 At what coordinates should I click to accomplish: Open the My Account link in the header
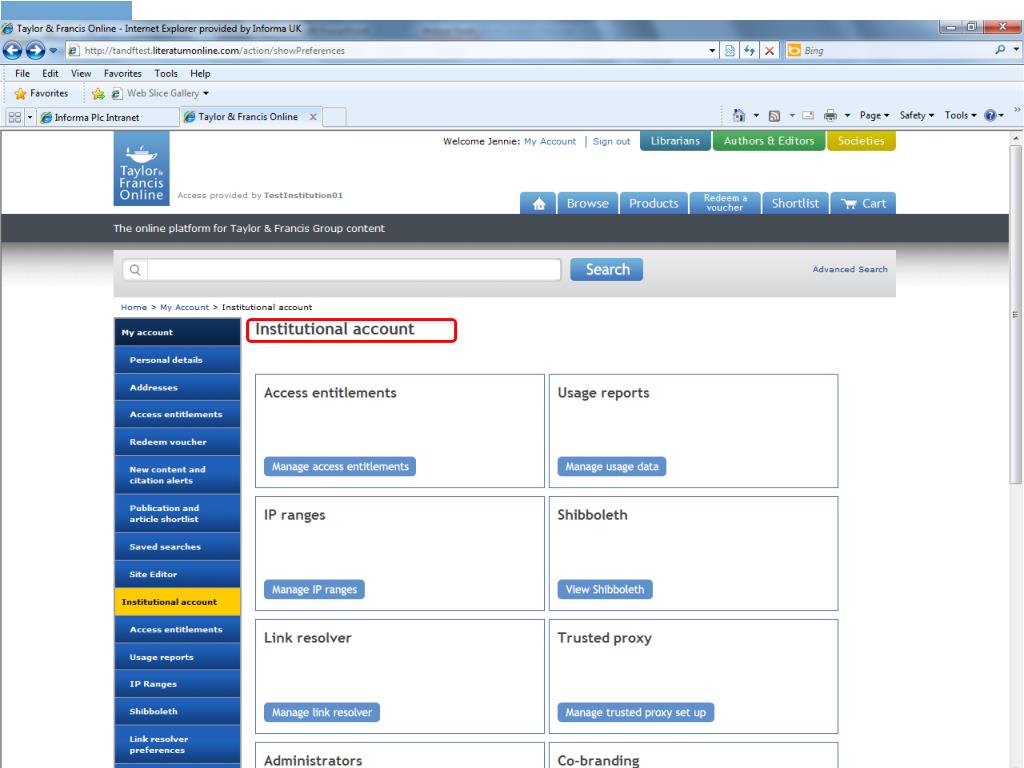pyautogui.click(x=550, y=141)
